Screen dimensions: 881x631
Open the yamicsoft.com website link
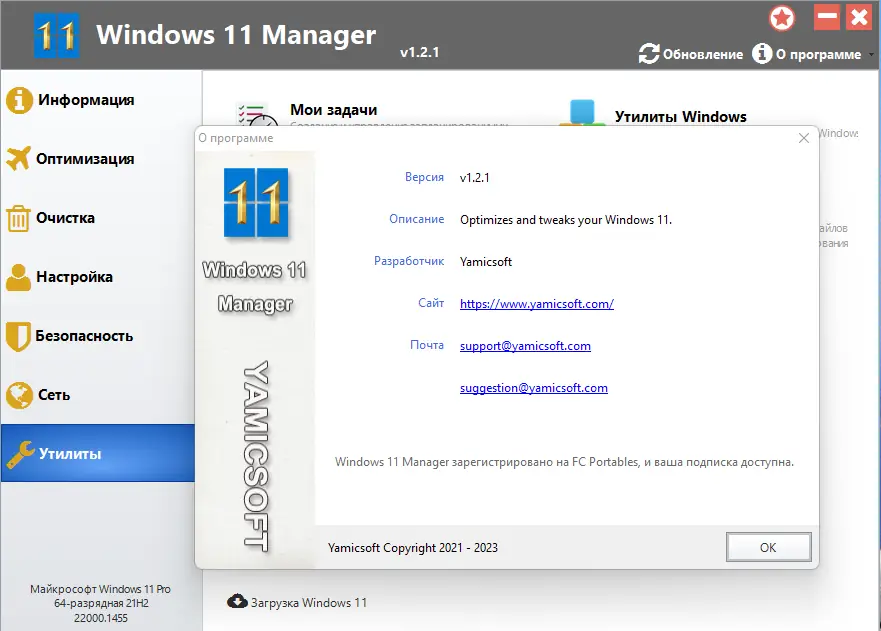pyautogui.click(x=536, y=303)
